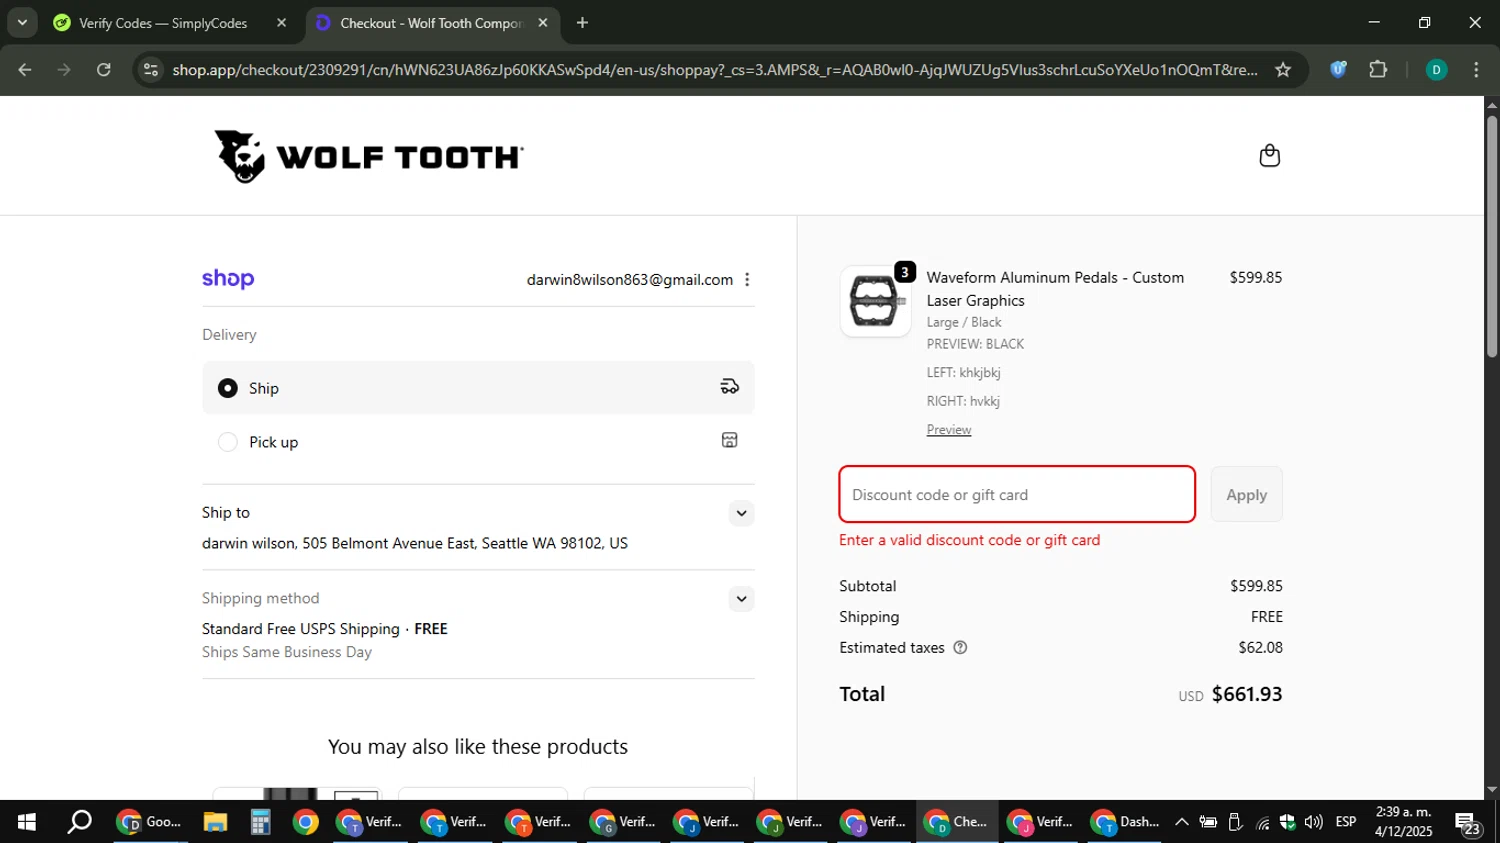1500x843 pixels.
Task: Open the network Wi-Fi tray icon
Action: pos(1263,822)
